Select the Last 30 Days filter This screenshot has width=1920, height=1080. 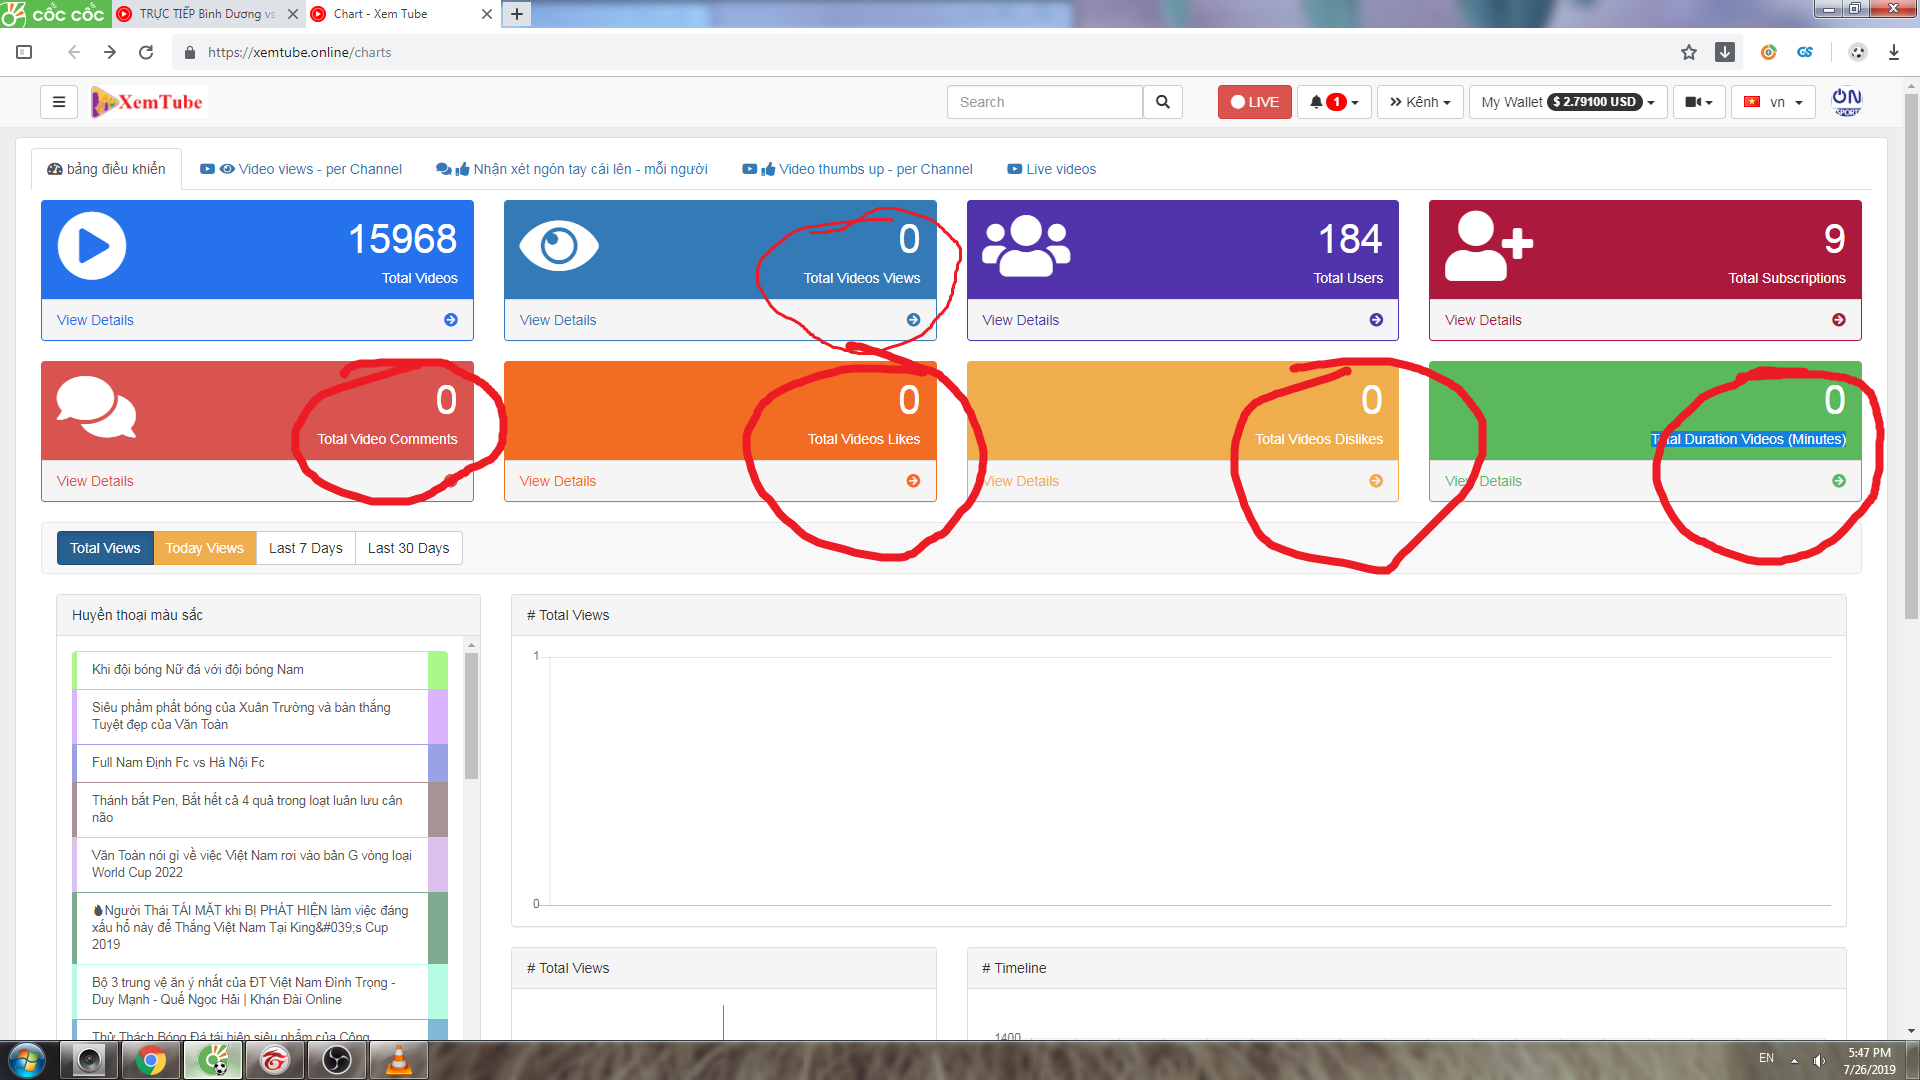click(x=408, y=548)
